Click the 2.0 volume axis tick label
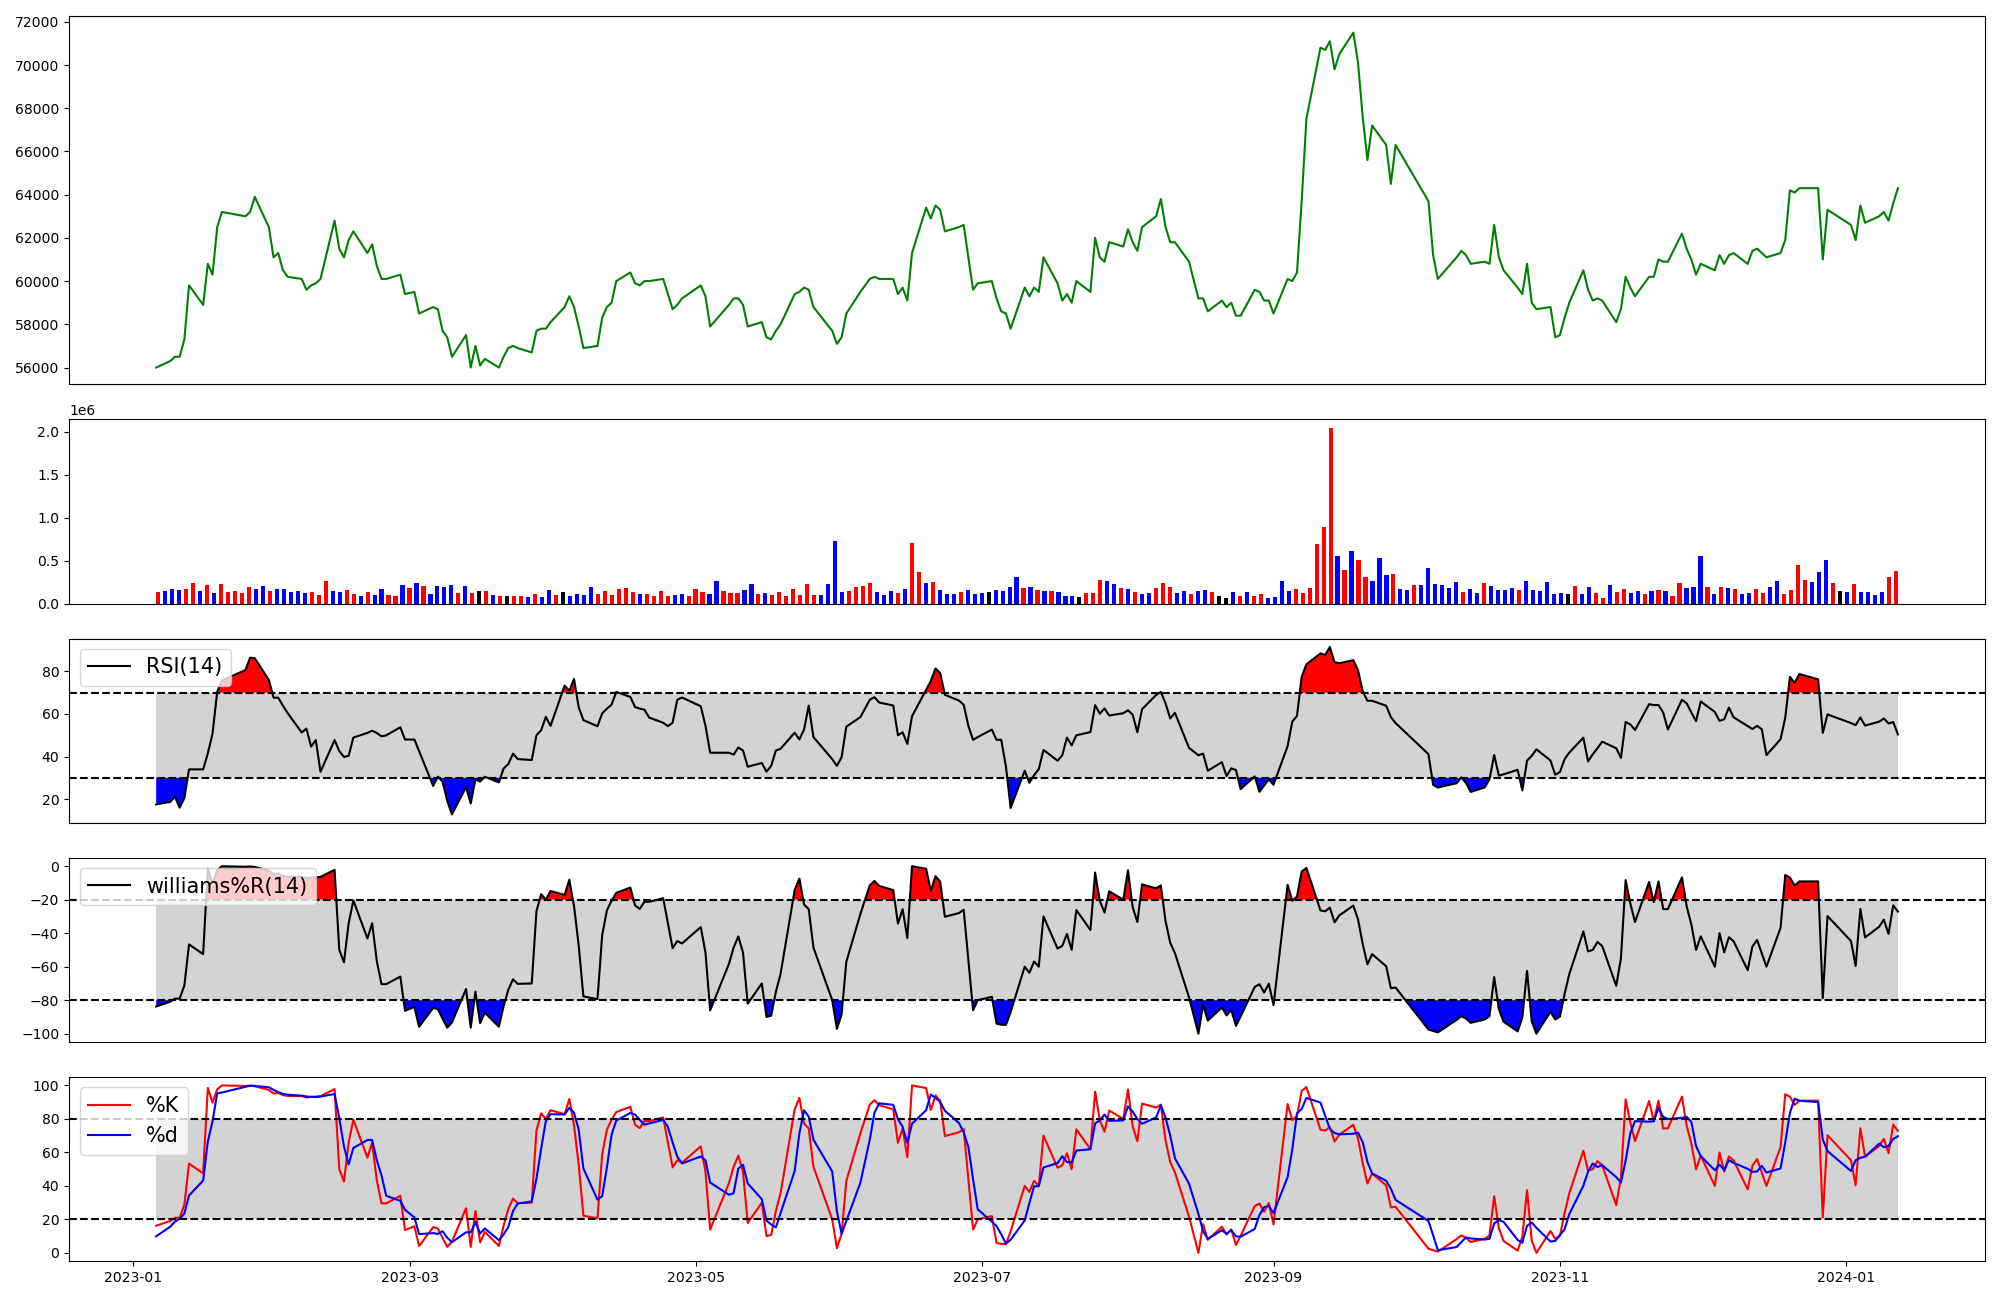Image resolution: width=2000 pixels, height=1300 pixels. pyautogui.click(x=48, y=432)
